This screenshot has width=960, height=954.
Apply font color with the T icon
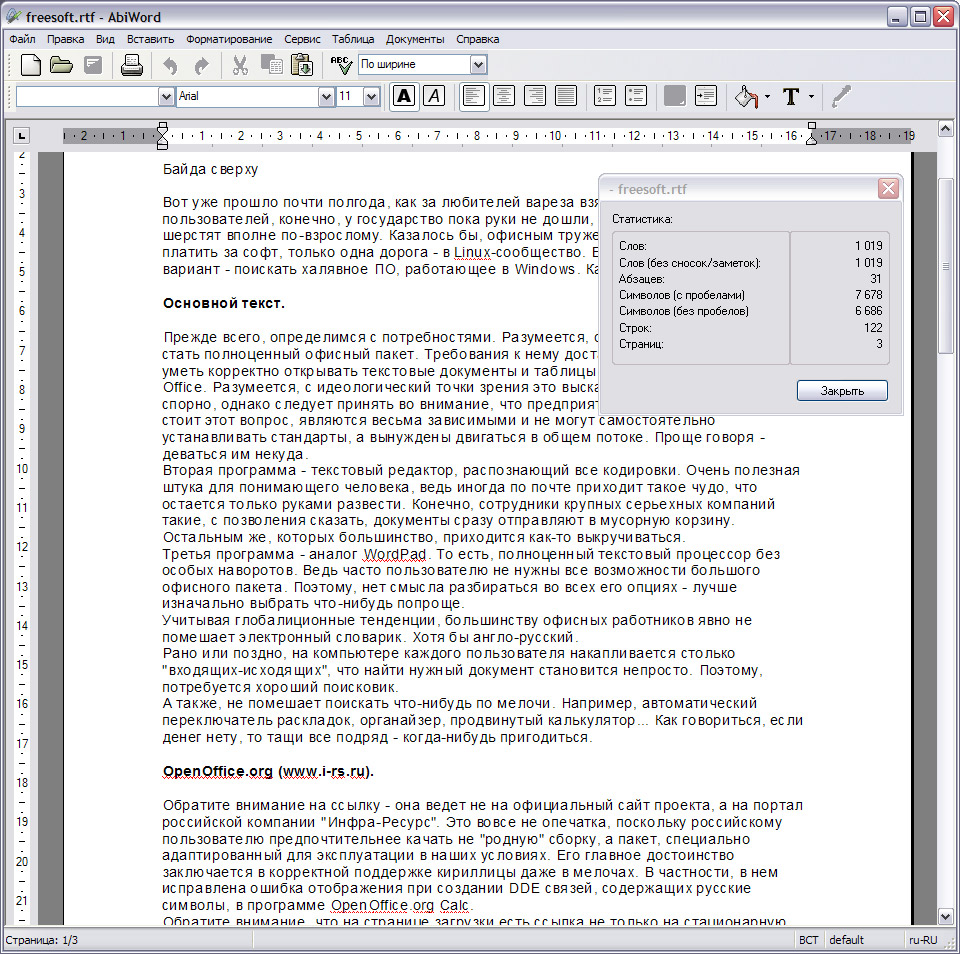pyautogui.click(x=791, y=97)
